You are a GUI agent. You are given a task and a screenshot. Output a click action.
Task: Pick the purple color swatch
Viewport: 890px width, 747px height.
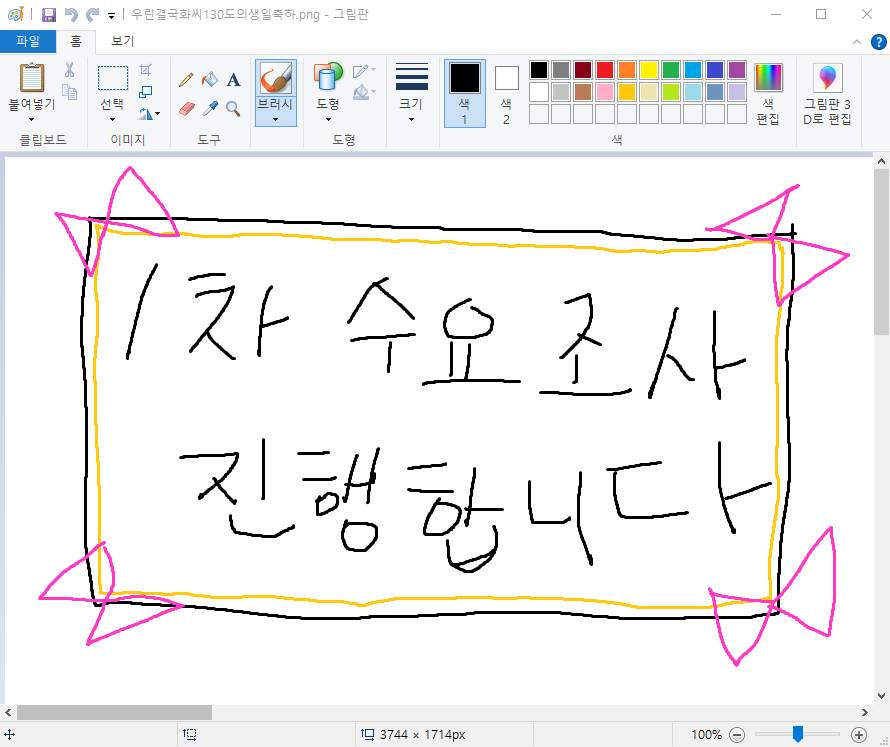(737, 70)
